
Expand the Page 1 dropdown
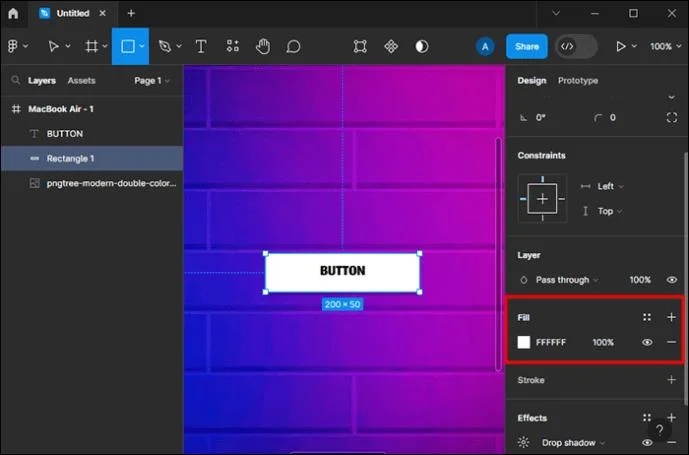tap(152, 80)
